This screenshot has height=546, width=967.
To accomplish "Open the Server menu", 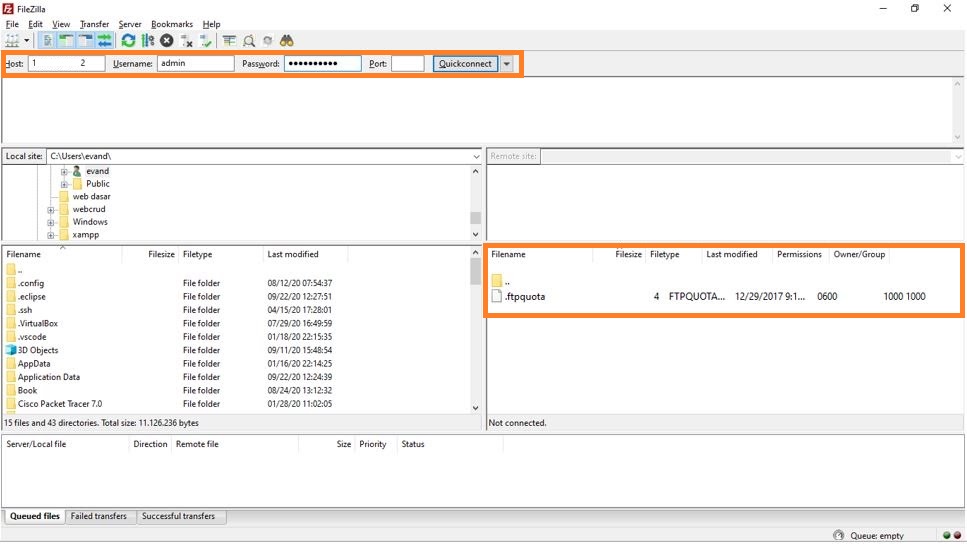I will coord(130,24).
